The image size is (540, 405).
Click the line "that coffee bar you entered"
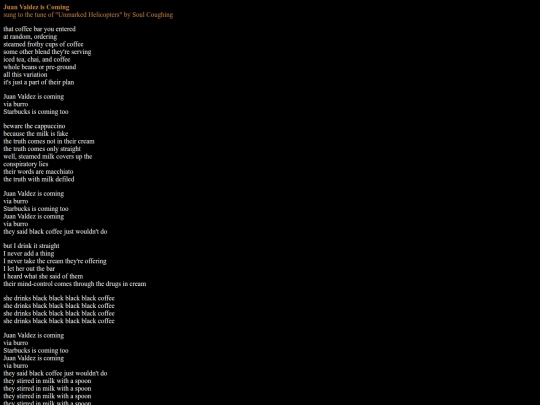click(39, 29)
